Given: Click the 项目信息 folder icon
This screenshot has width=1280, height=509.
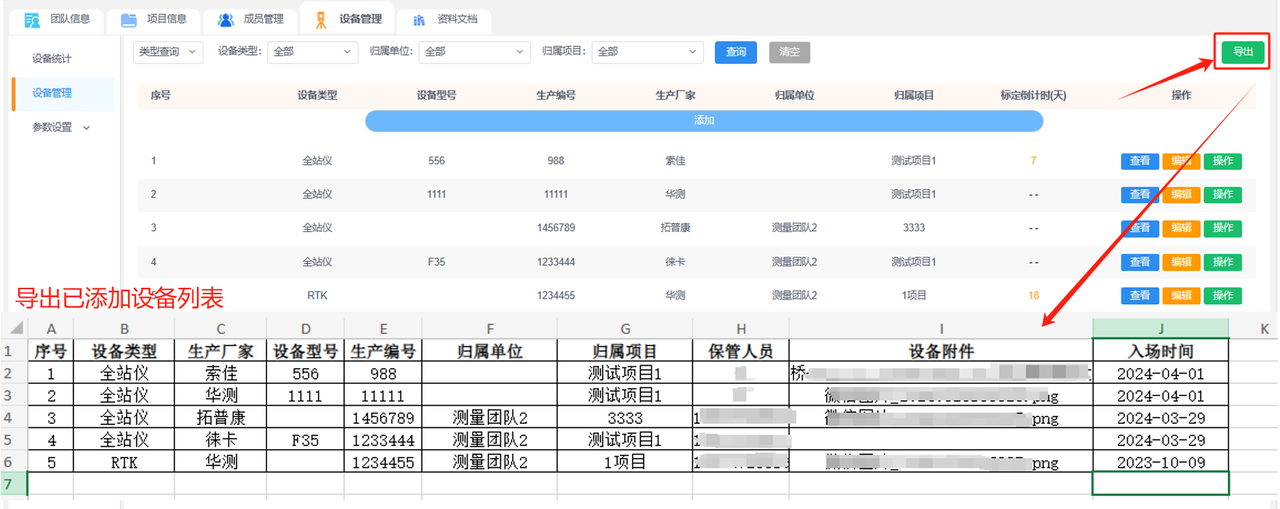Looking at the screenshot, I should [x=128, y=19].
